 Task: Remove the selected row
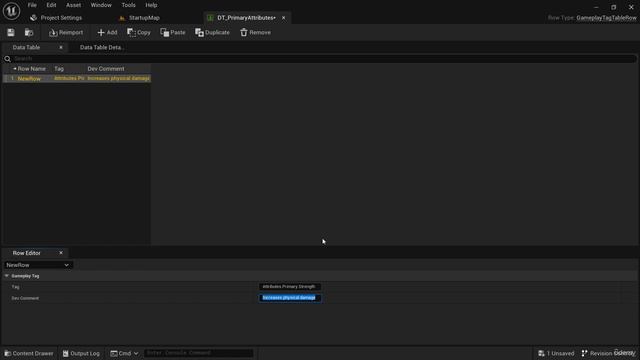[x=256, y=33]
